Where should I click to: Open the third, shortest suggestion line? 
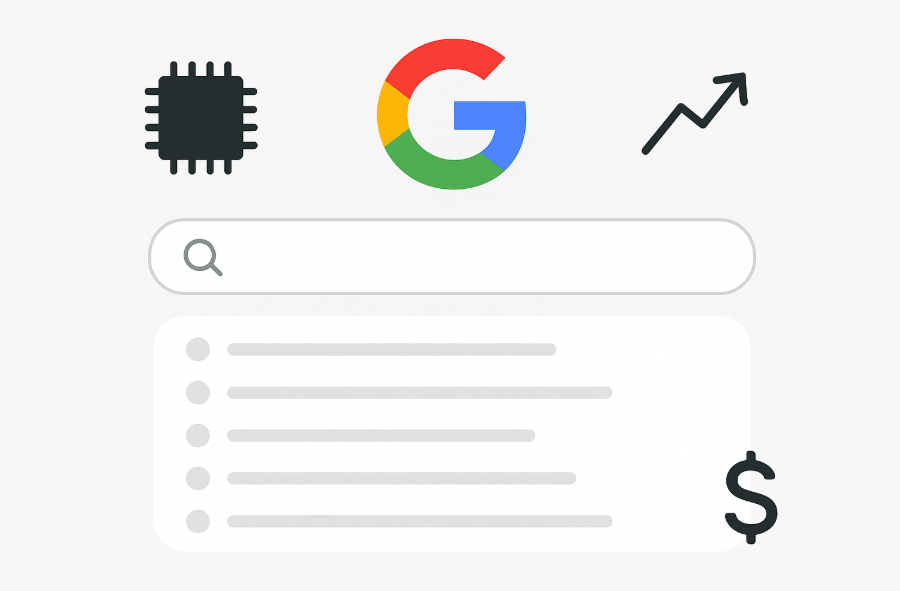point(381,436)
